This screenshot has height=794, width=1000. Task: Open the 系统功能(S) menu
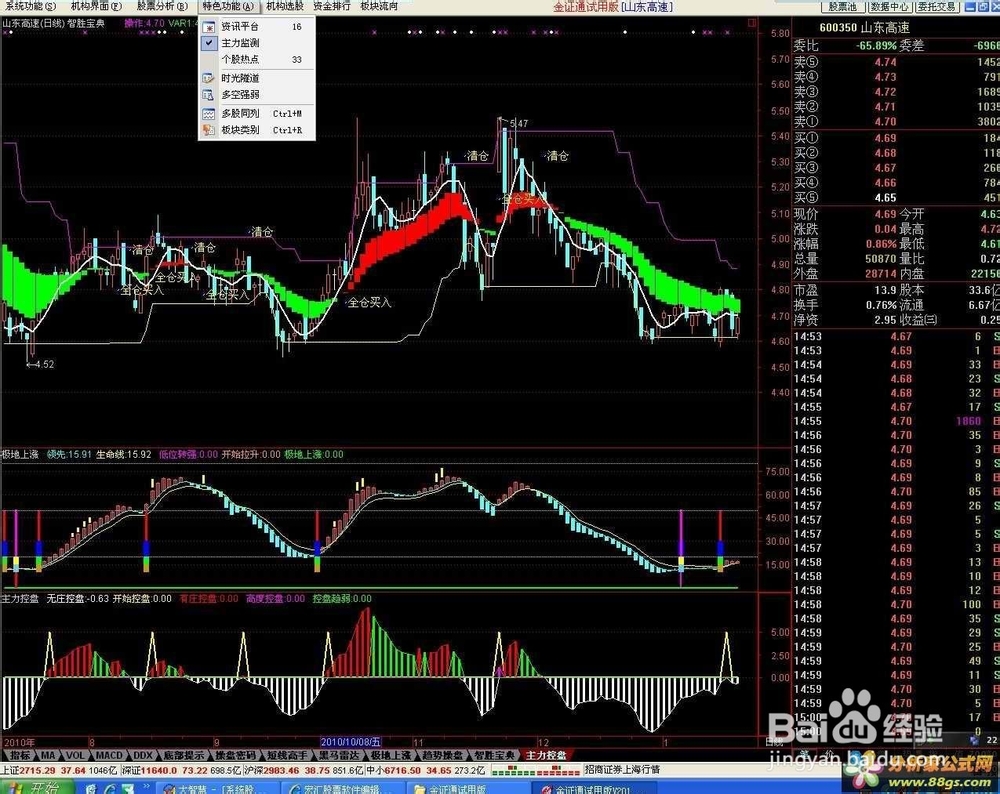point(29,6)
